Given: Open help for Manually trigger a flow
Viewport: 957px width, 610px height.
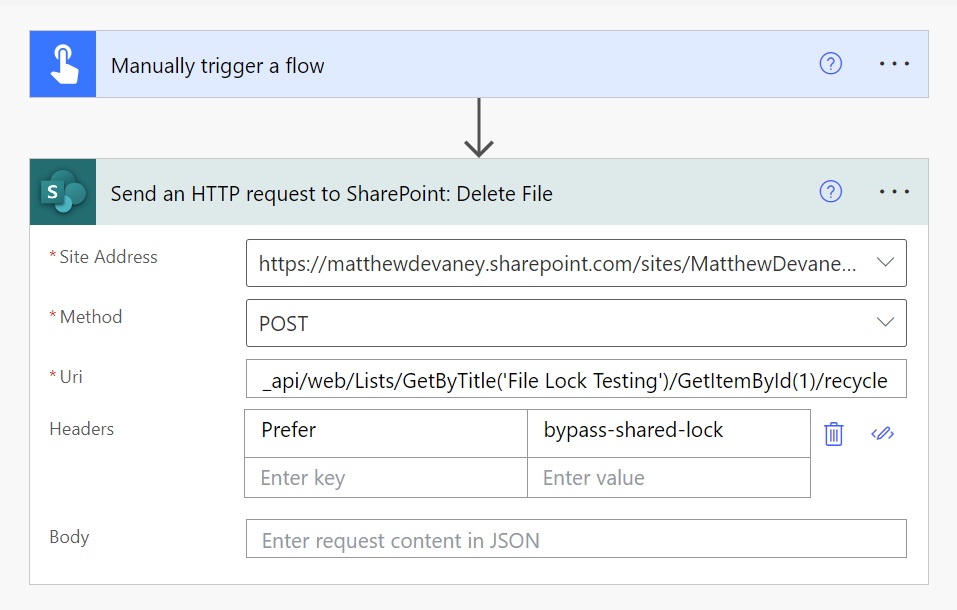Looking at the screenshot, I should click(830, 64).
